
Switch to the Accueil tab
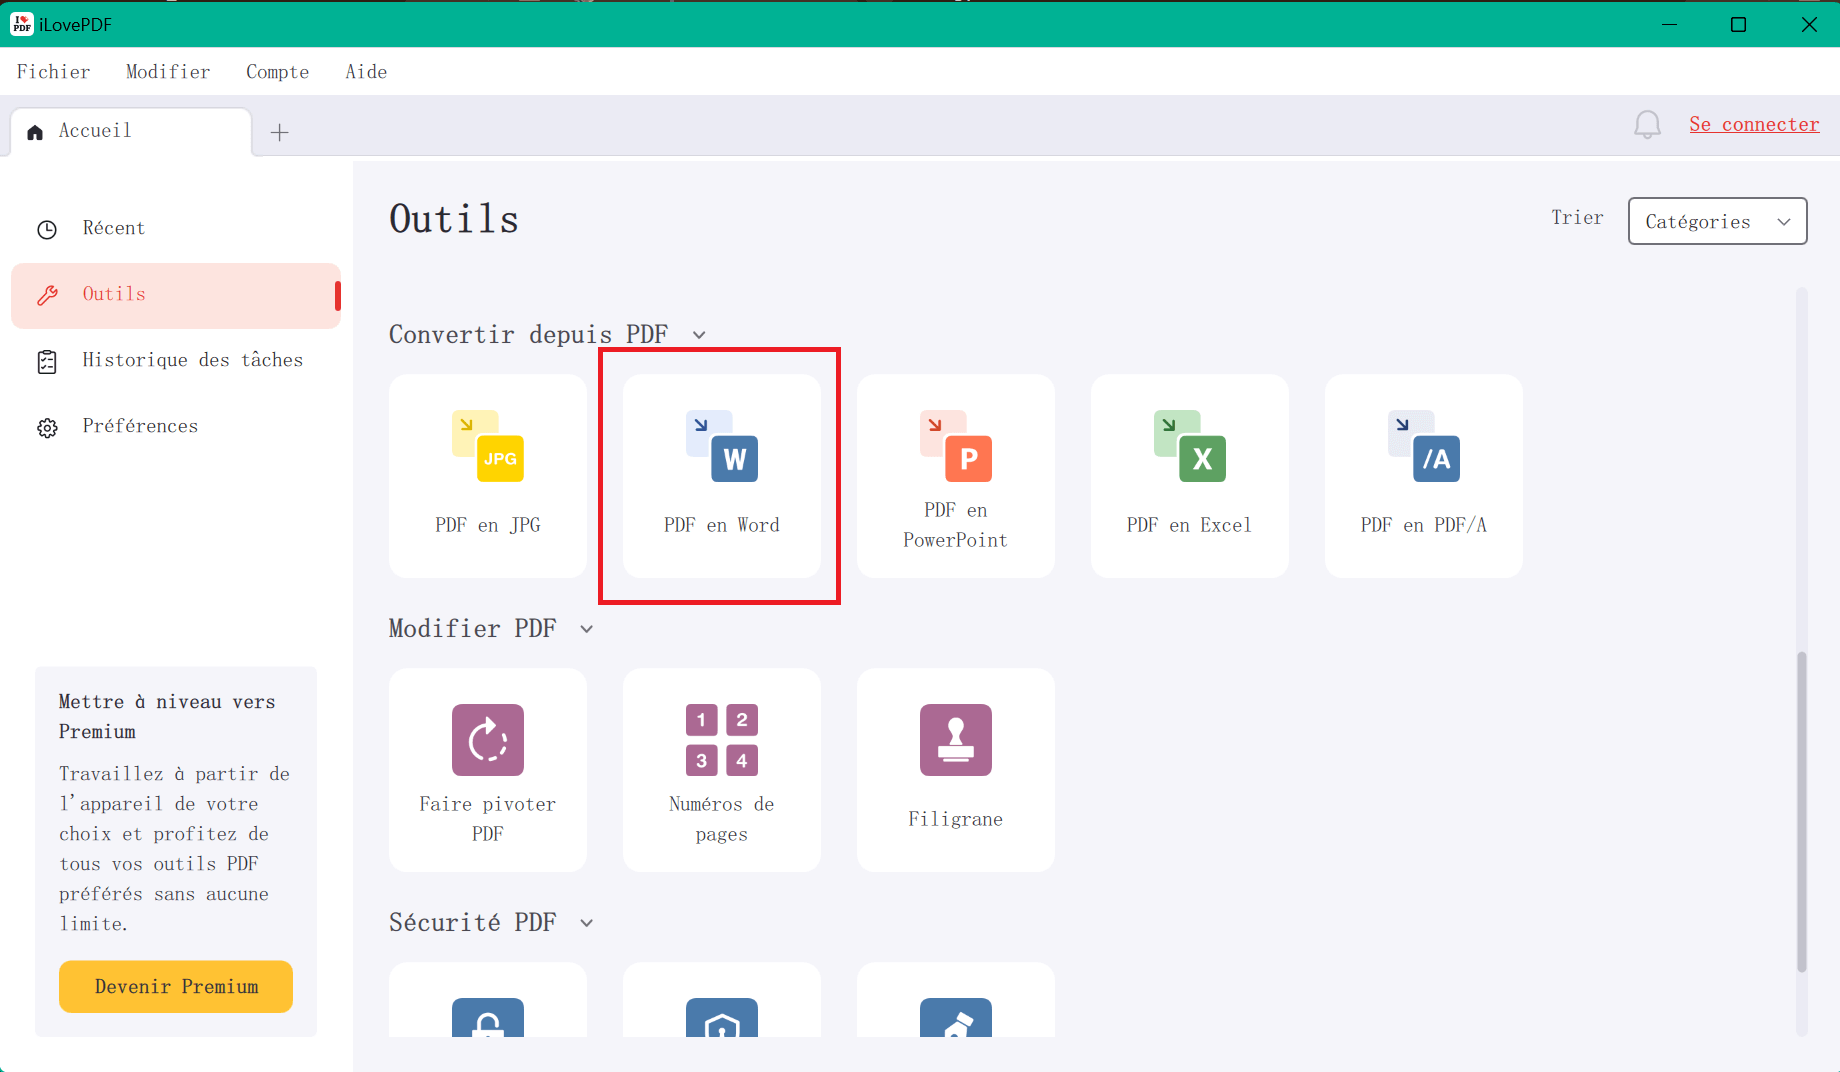(x=131, y=131)
